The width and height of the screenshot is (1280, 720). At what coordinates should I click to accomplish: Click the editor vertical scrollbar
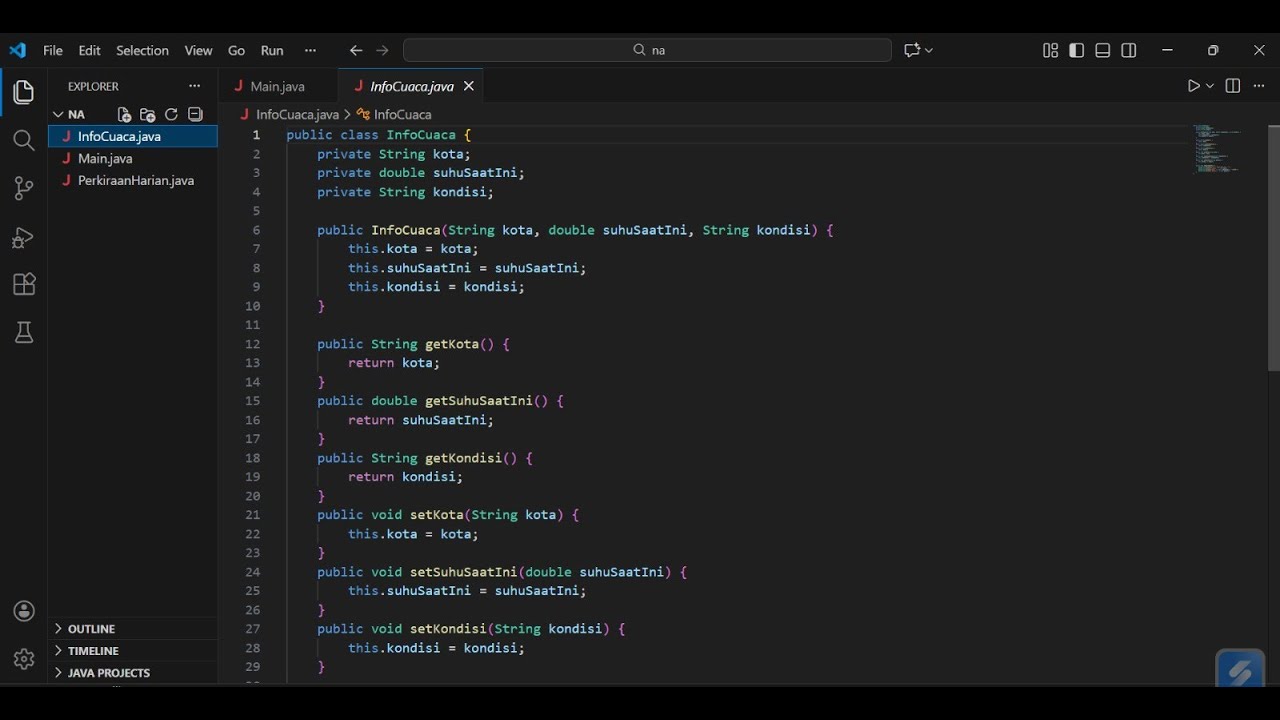1273,248
